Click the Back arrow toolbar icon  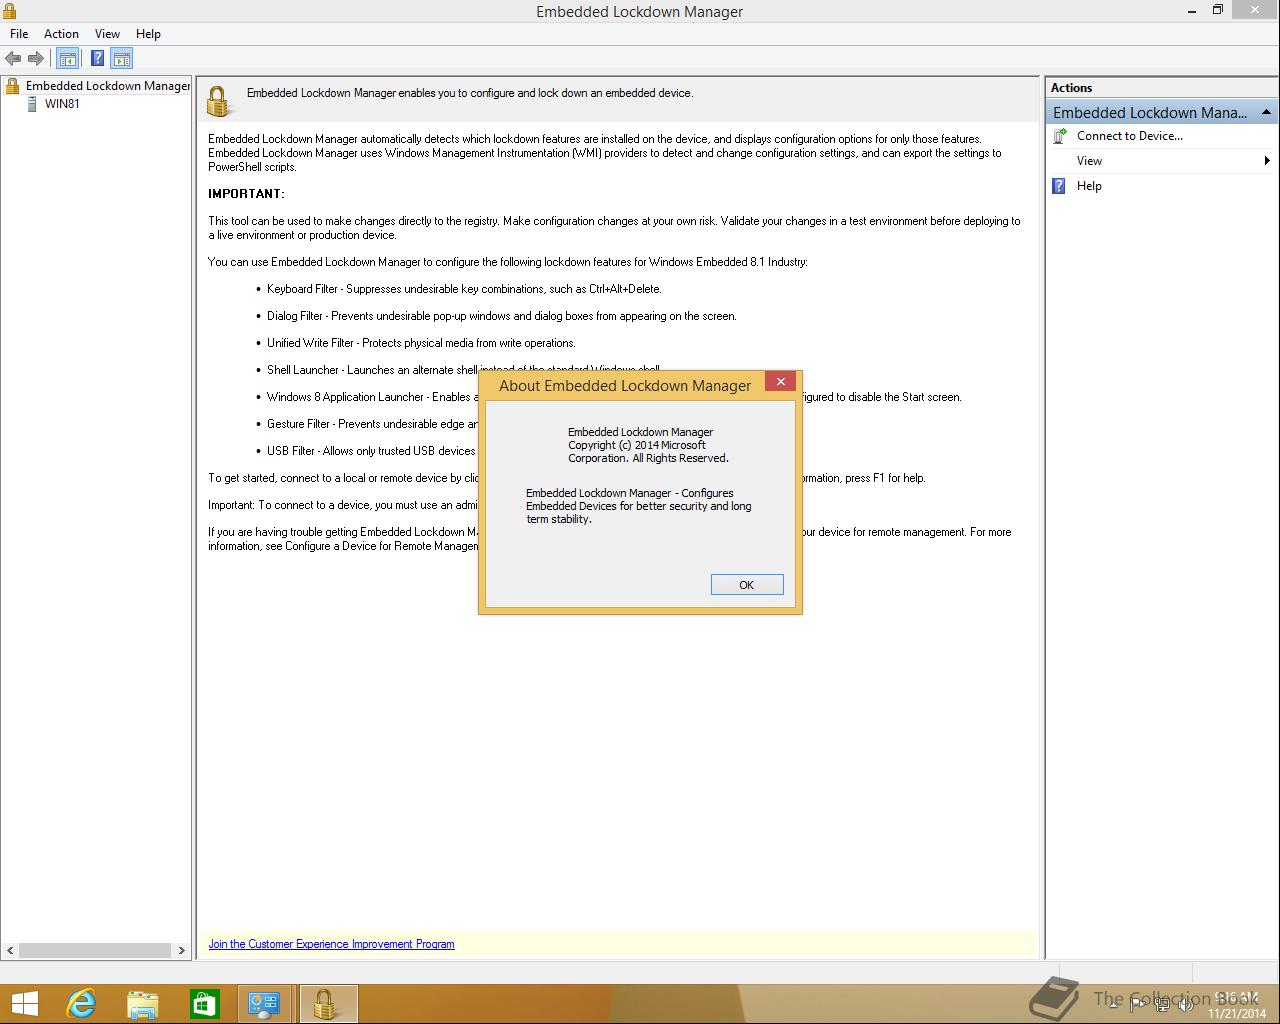pyautogui.click(x=13, y=59)
